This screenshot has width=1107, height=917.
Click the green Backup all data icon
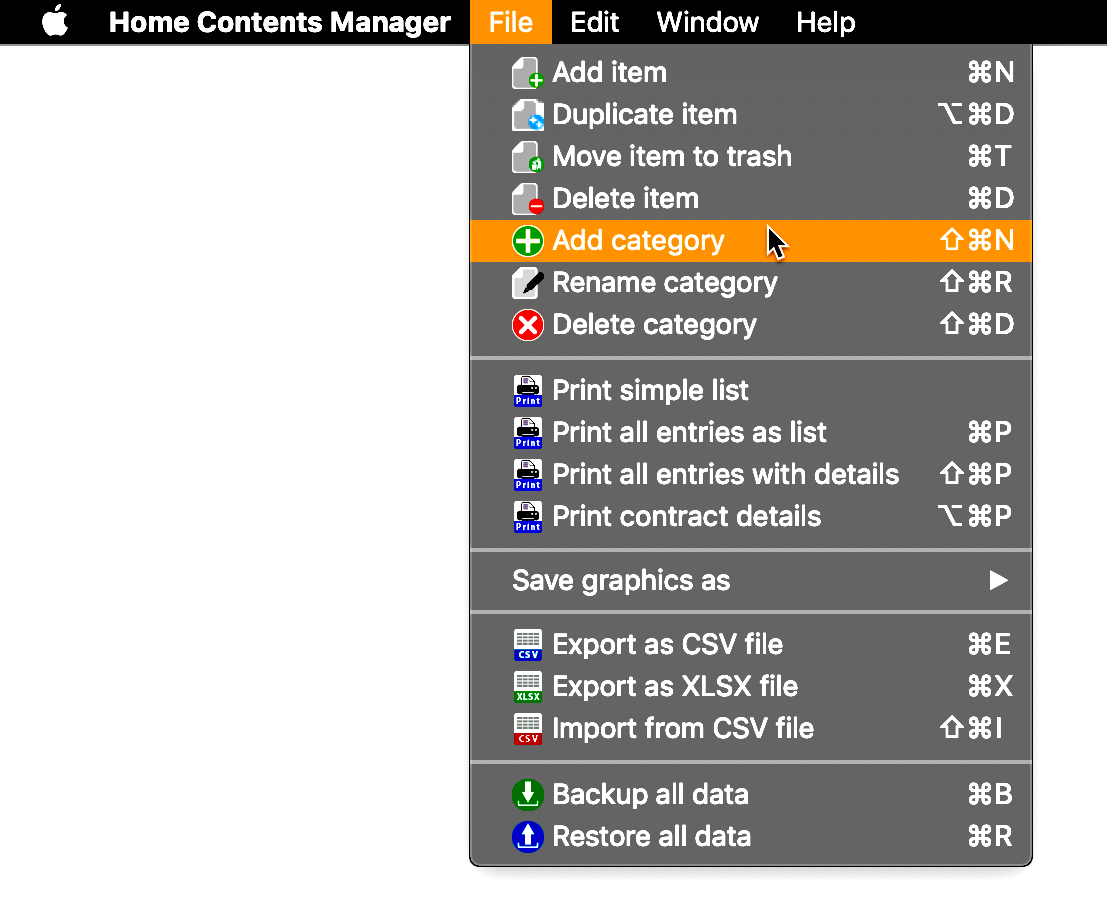tap(527, 794)
